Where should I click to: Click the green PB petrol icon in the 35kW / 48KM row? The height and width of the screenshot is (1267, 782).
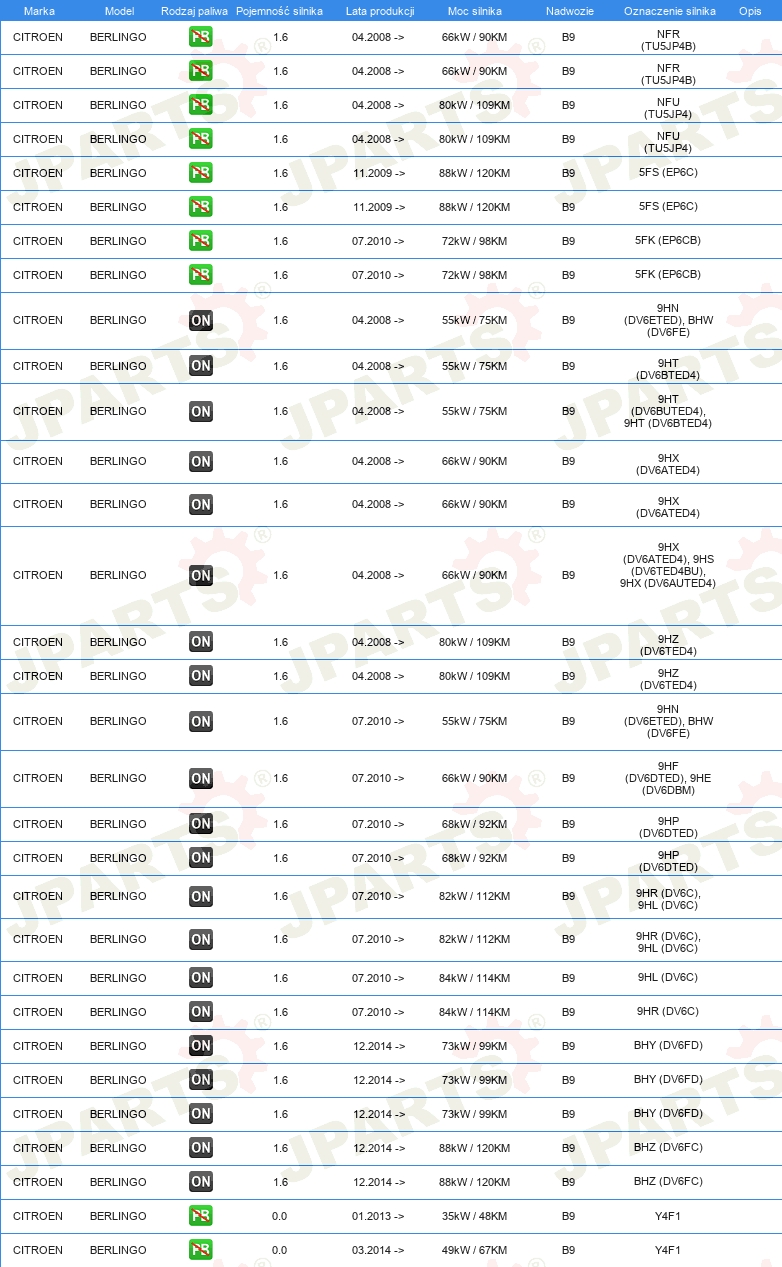click(201, 1216)
